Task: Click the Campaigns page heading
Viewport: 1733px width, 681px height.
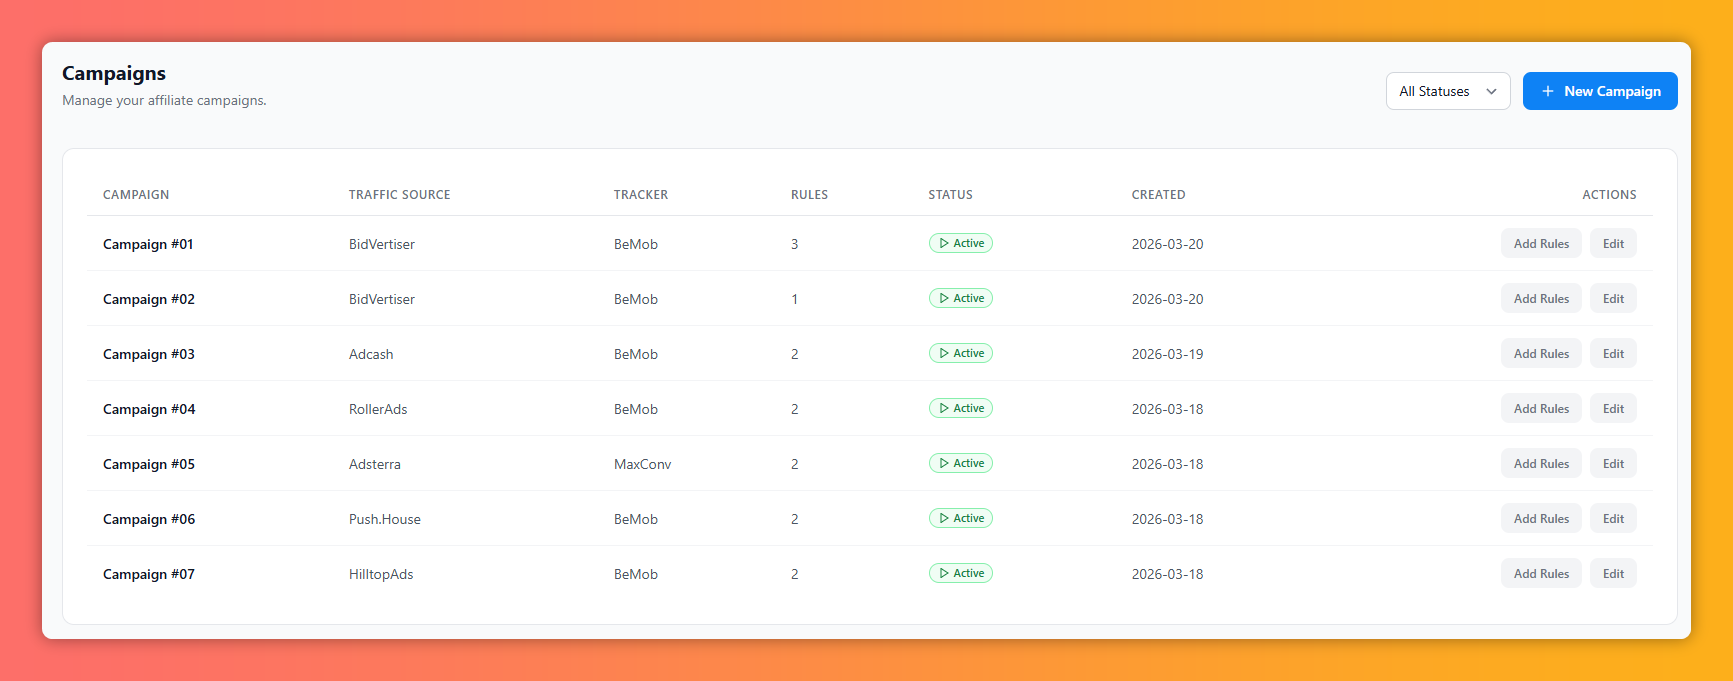Action: tap(114, 73)
